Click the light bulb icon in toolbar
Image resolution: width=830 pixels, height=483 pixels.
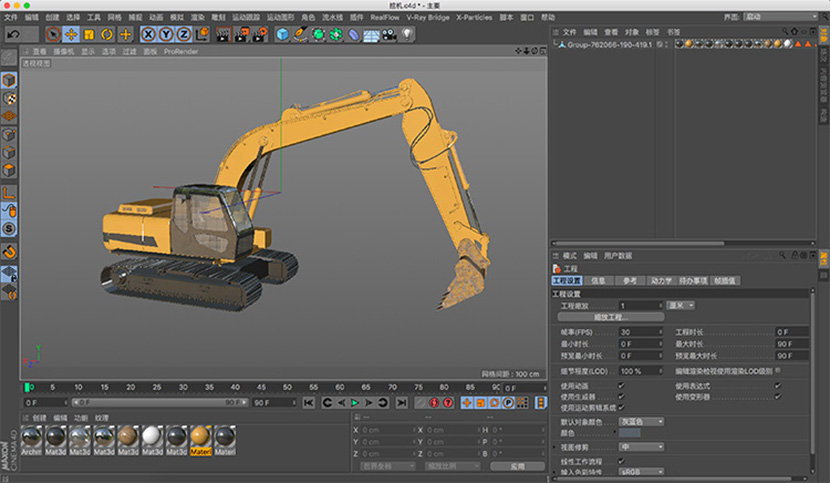pos(408,35)
